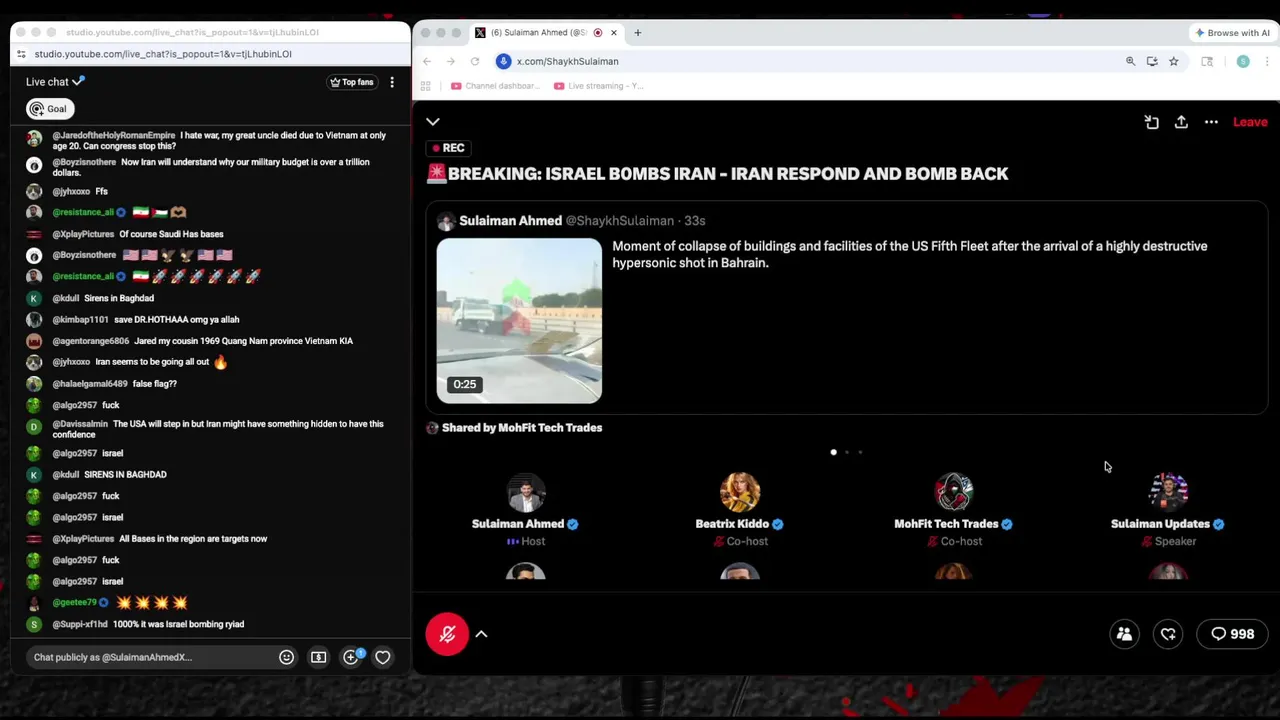Click the X tab titled Sulaiman Ahmed
The image size is (1280, 720).
coord(546,32)
